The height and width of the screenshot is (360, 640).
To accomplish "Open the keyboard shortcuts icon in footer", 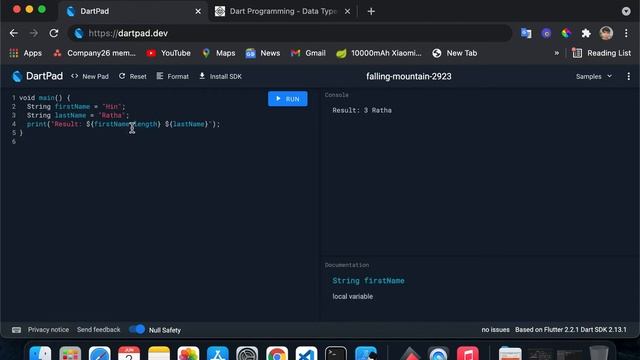I will tap(16, 330).
